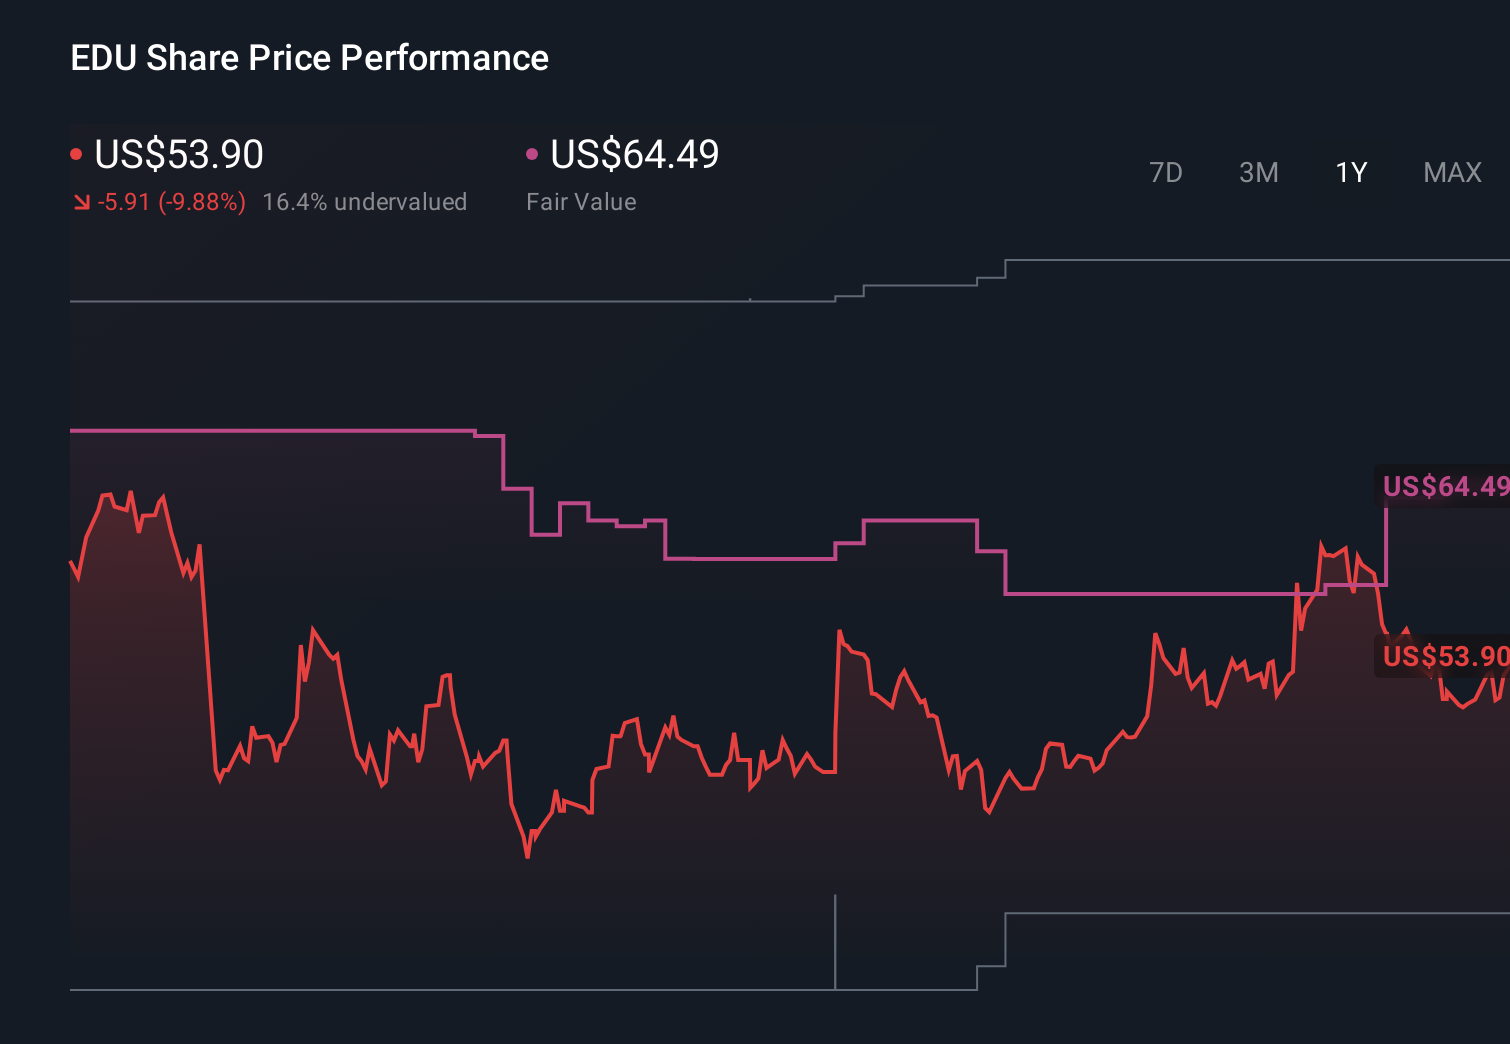Select the 1Y range selector

click(x=1350, y=172)
